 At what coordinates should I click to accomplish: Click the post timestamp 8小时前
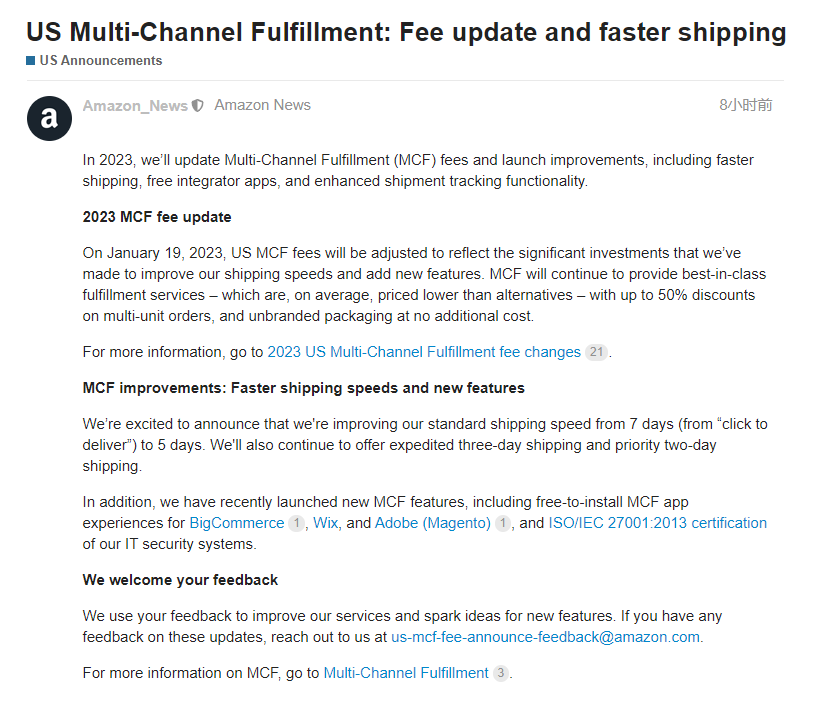coord(745,105)
